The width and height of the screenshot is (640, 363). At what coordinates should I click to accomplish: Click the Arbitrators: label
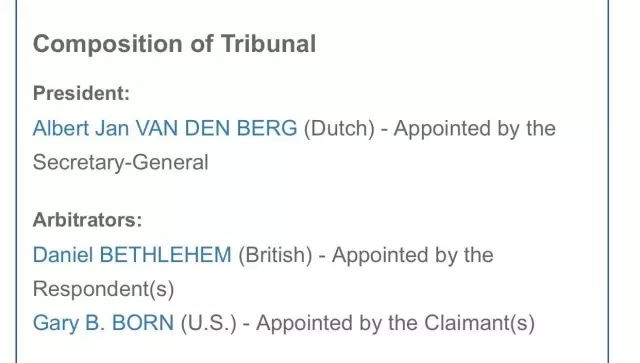tap(87, 220)
